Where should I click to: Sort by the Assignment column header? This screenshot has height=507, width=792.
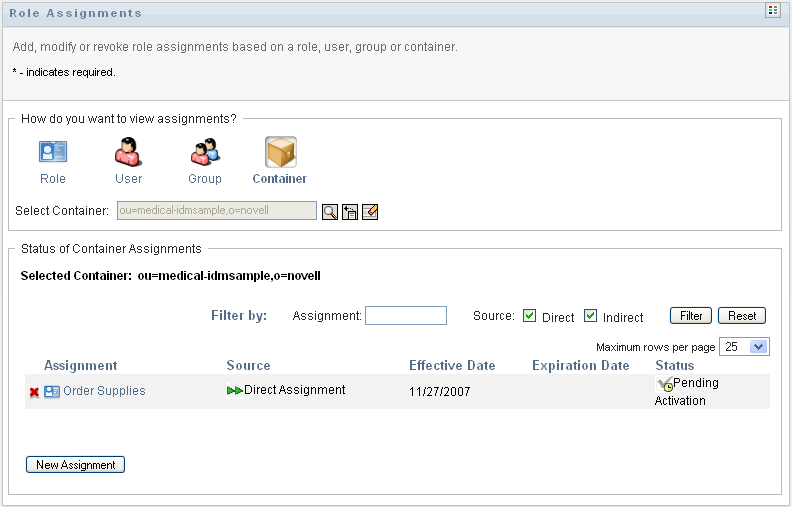point(81,365)
